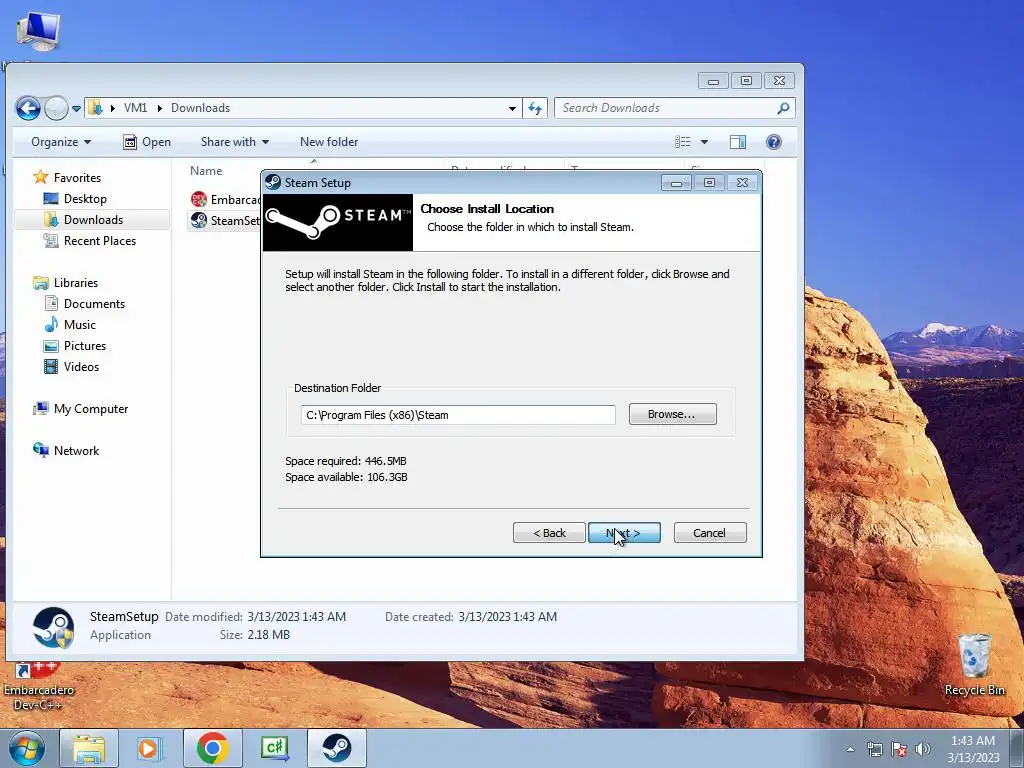Click the Windows Media Player taskbar icon
The image size is (1024, 768).
click(150, 748)
